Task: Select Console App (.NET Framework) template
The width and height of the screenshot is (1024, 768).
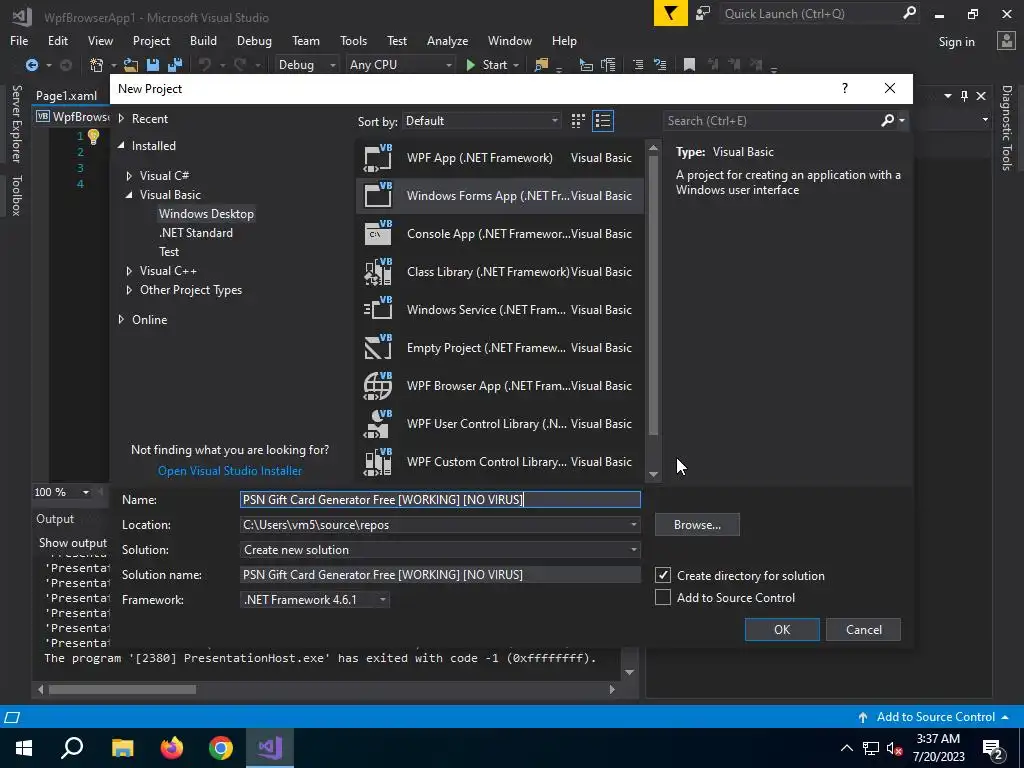Action: click(x=500, y=234)
